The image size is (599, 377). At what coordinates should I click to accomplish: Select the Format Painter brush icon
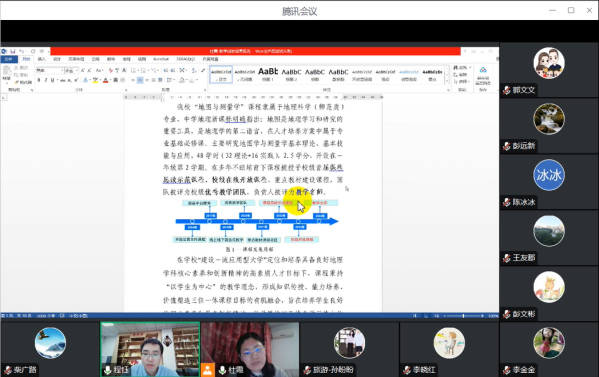(16, 82)
